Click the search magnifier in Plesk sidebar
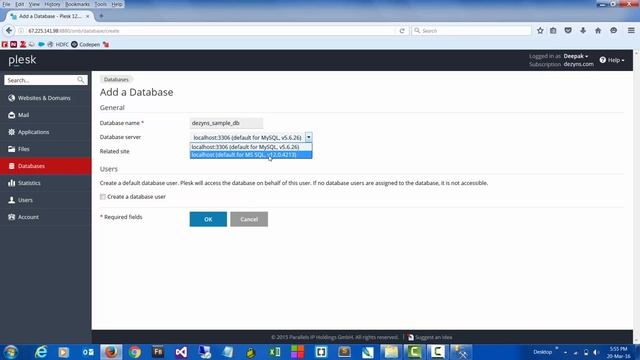The height and width of the screenshot is (360, 640). click(81, 80)
